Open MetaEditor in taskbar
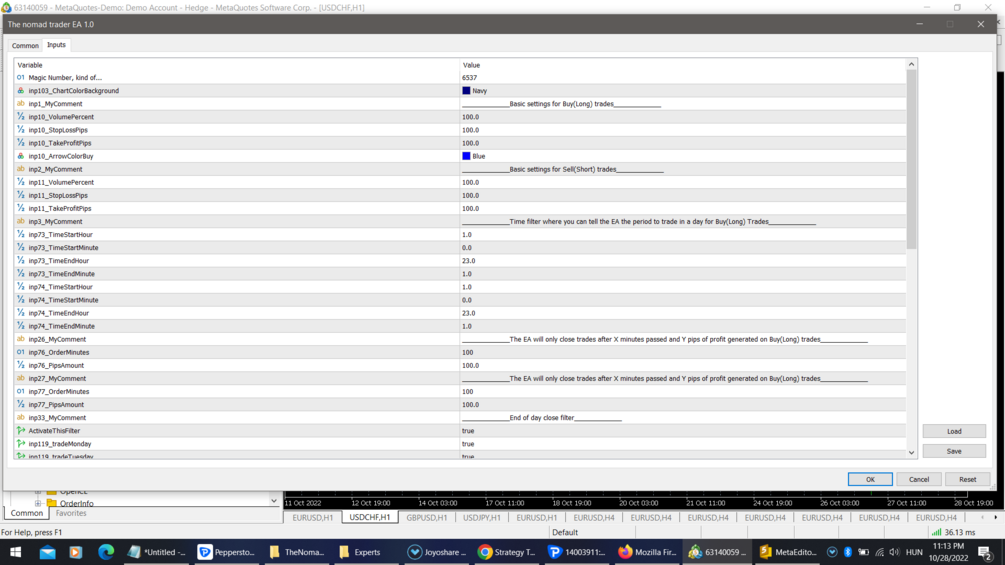This screenshot has width=1005, height=565. coord(788,552)
